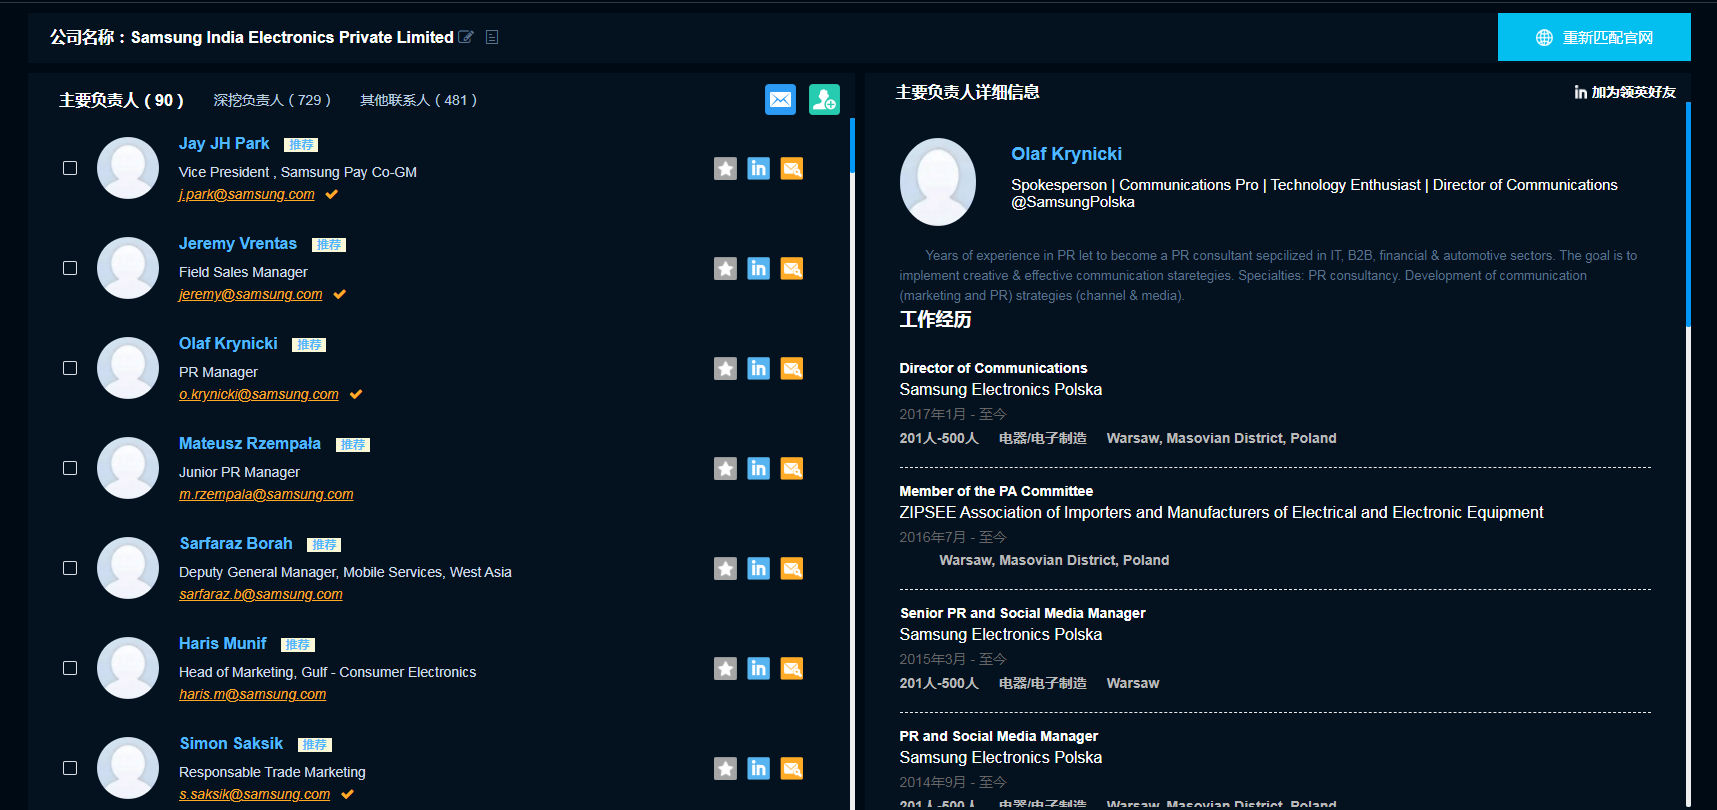This screenshot has height=810, width=1717.
Task: Click mail icon for Simon Saksik
Action: [792, 769]
